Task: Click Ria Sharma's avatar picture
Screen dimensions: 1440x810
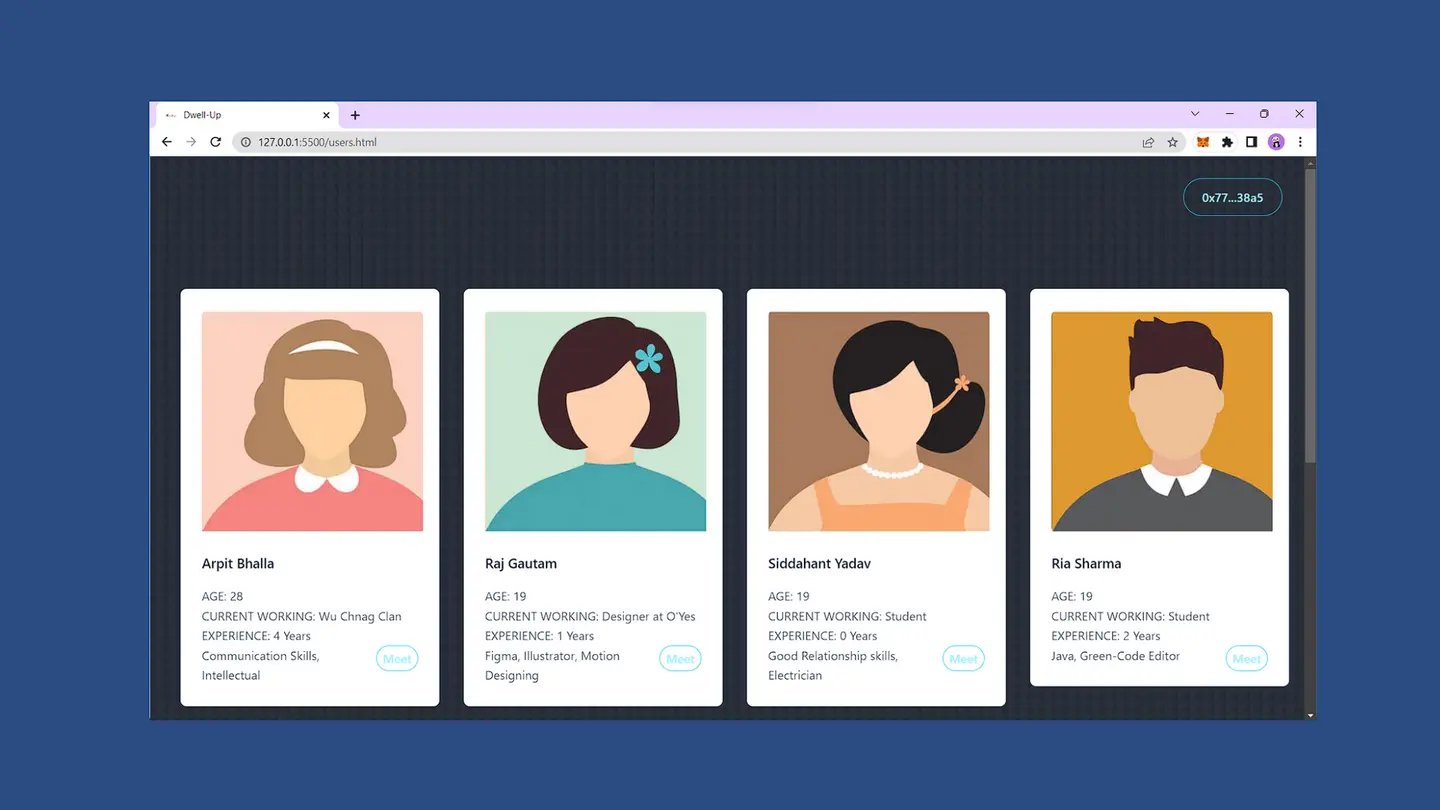Action: [1162, 421]
